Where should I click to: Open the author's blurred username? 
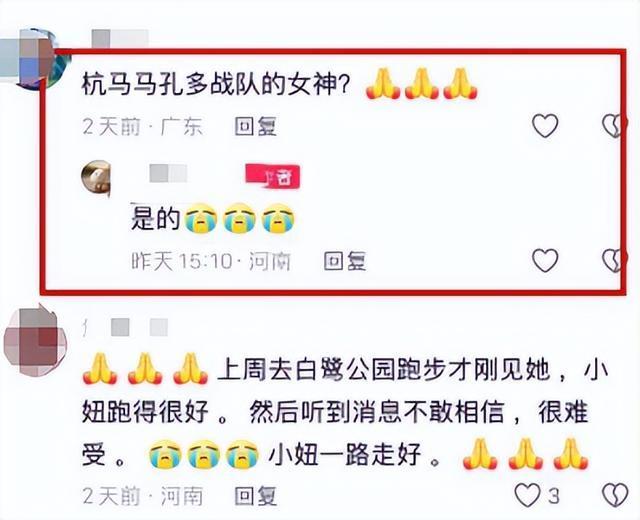point(168,174)
